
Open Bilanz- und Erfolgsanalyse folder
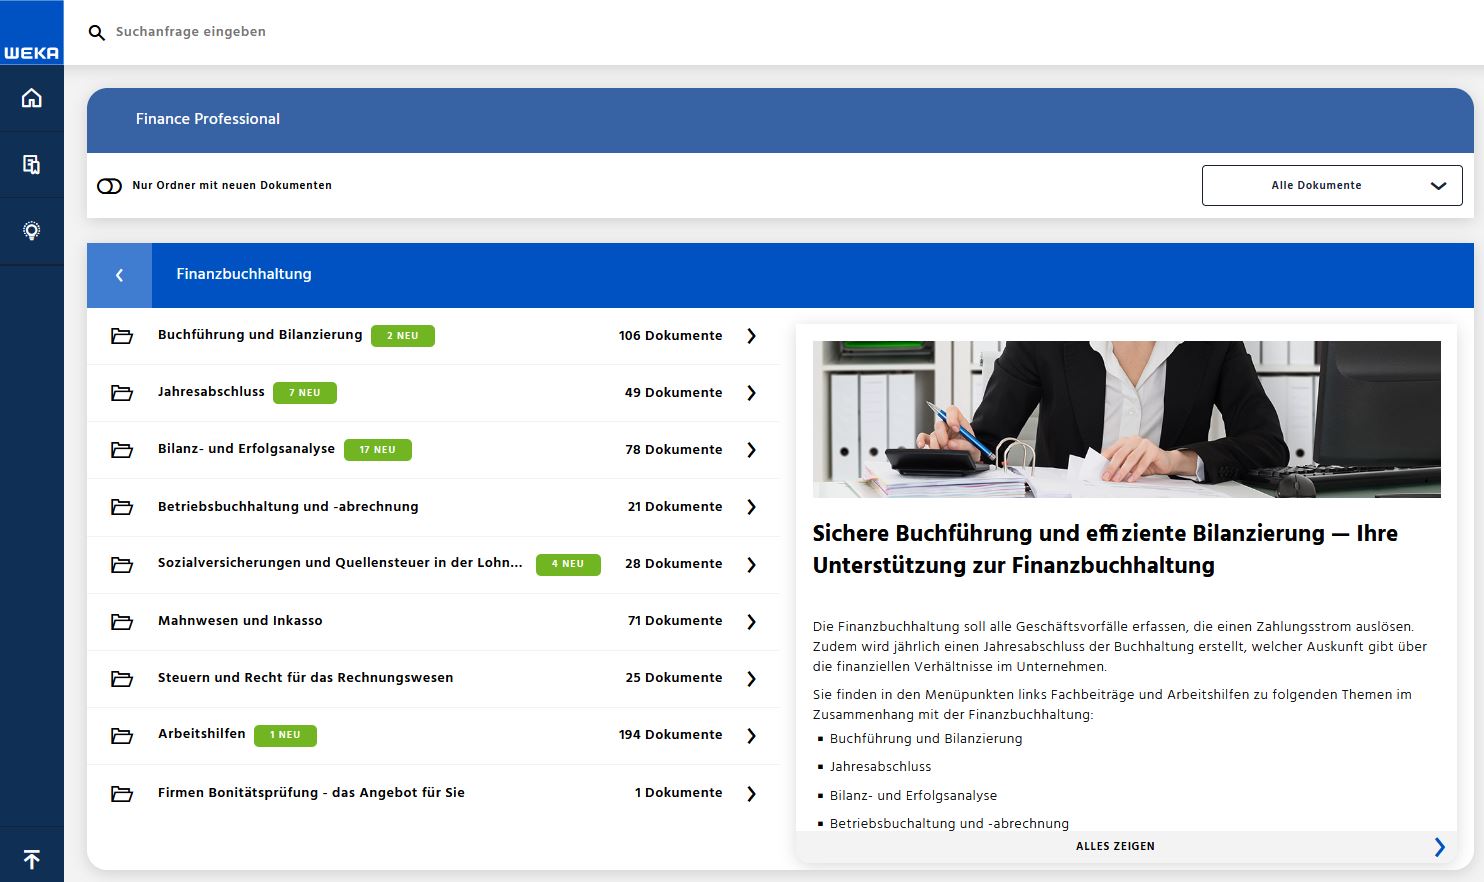click(246, 449)
